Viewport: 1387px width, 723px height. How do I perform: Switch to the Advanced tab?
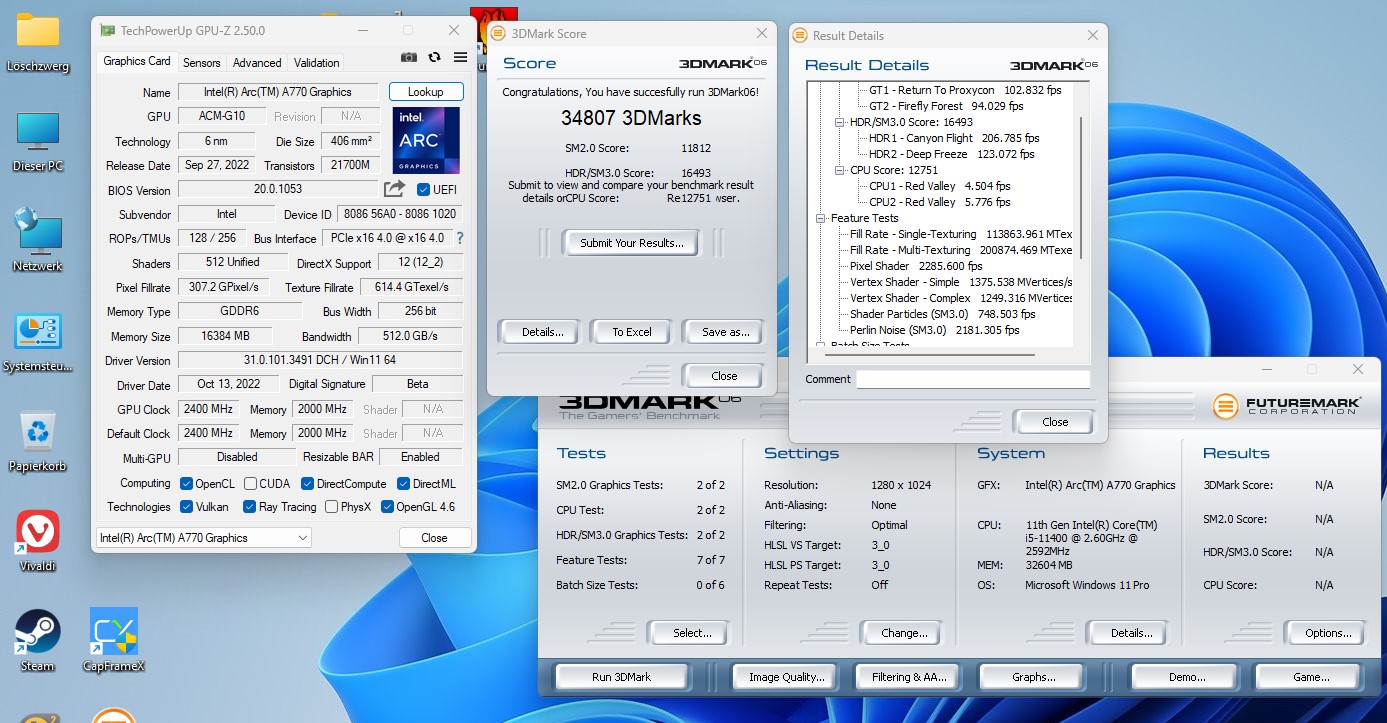[x=257, y=62]
